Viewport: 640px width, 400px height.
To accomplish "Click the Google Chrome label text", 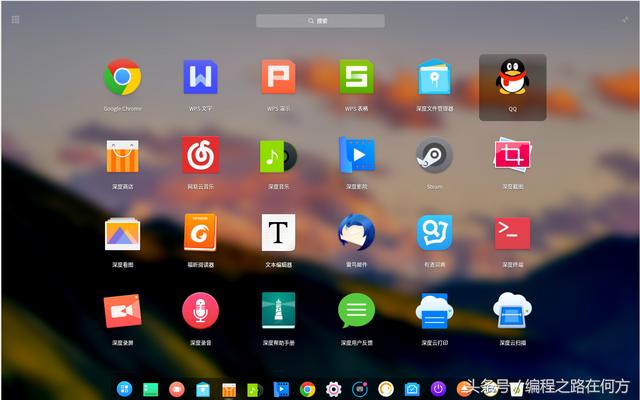I will pyautogui.click(x=122, y=109).
